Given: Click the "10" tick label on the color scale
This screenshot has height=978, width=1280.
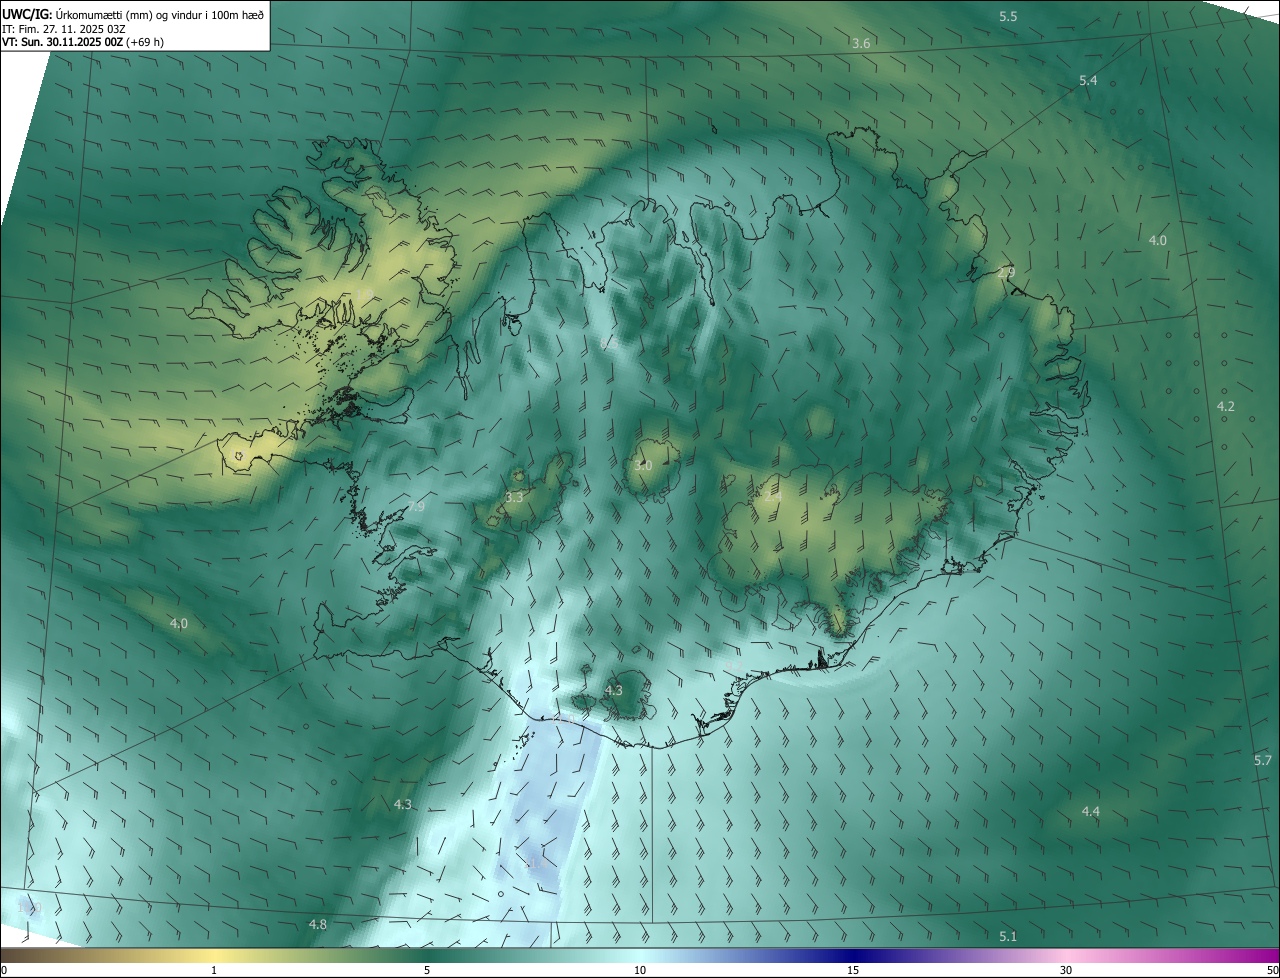Looking at the screenshot, I should 640,970.
